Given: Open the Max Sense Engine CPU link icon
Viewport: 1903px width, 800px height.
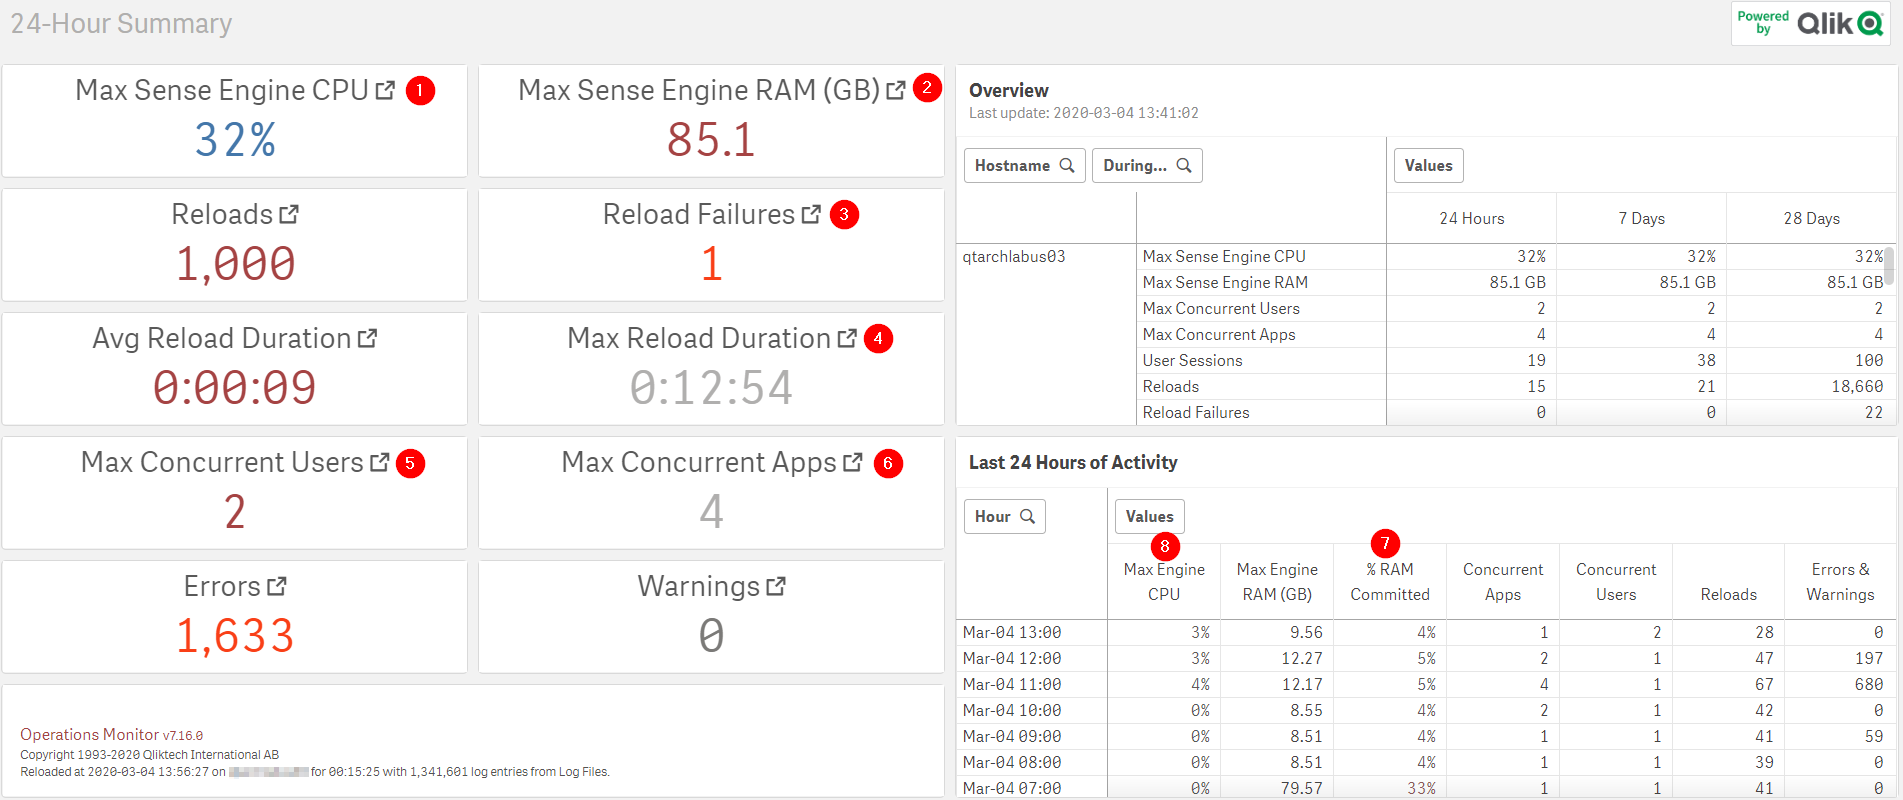Looking at the screenshot, I should click(x=385, y=91).
